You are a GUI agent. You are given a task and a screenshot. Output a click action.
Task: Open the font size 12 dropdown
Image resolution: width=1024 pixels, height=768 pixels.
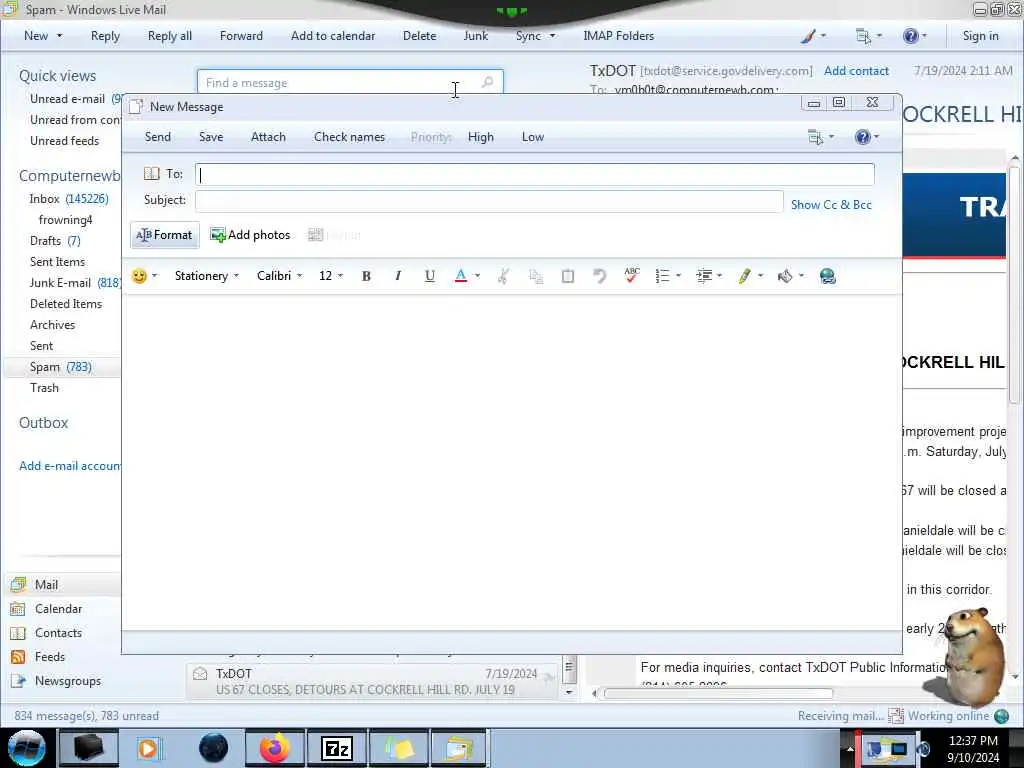point(330,276)
